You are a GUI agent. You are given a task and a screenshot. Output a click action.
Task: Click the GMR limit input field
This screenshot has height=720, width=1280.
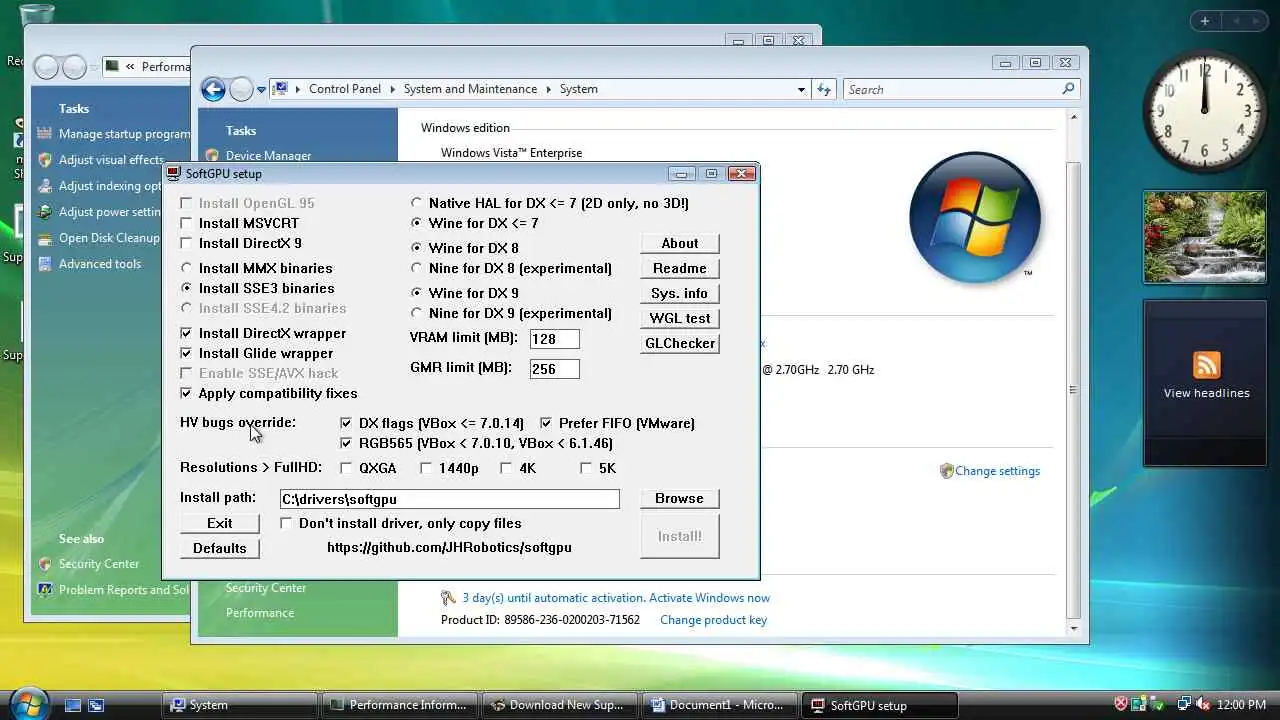click(555, 369)
